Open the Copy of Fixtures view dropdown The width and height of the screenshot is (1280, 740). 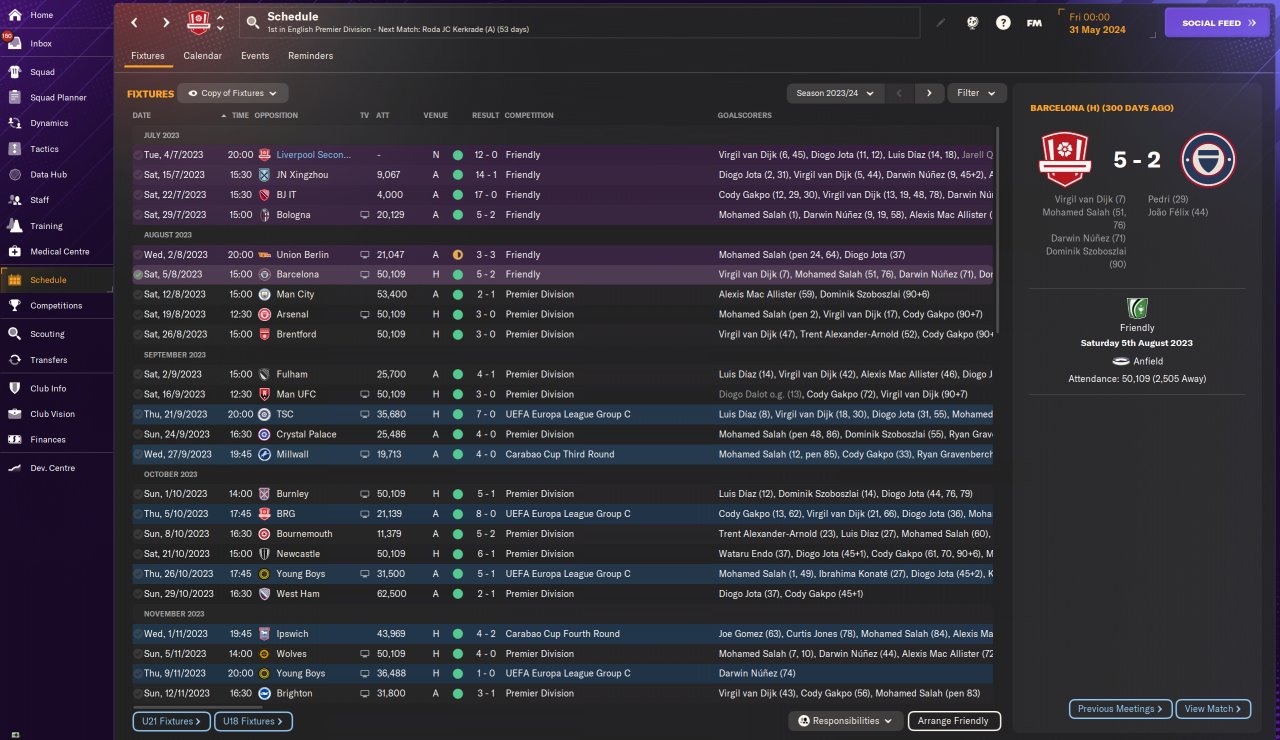[232, 93]
